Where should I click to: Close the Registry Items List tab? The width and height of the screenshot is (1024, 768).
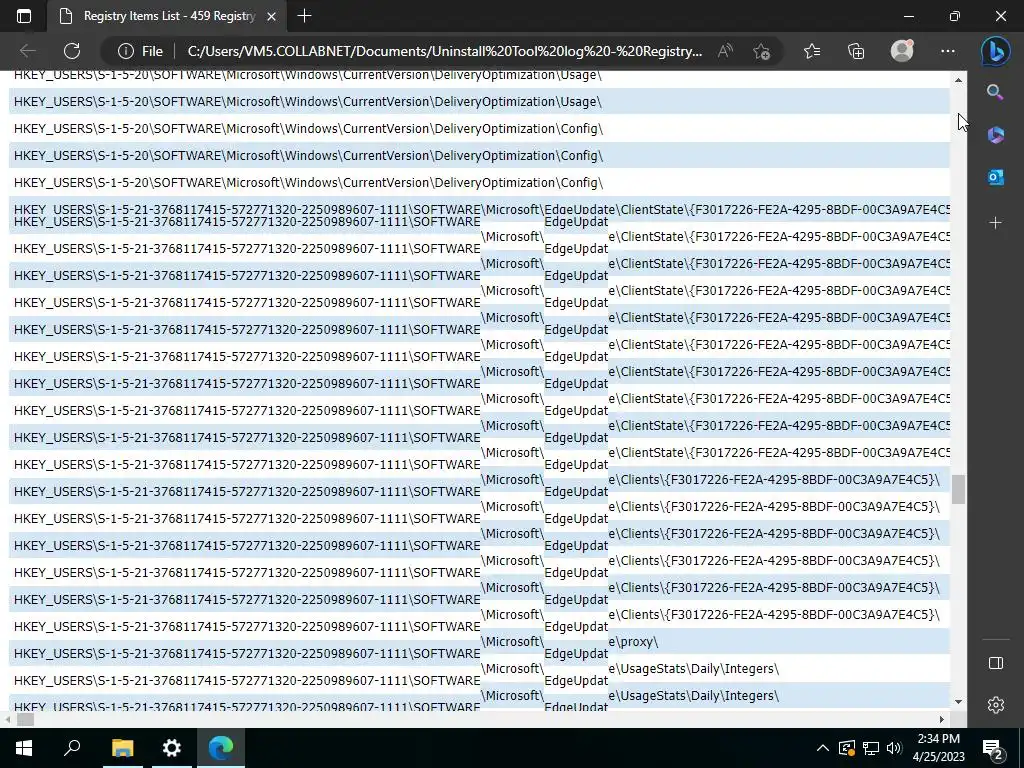[x=272, y=16]
